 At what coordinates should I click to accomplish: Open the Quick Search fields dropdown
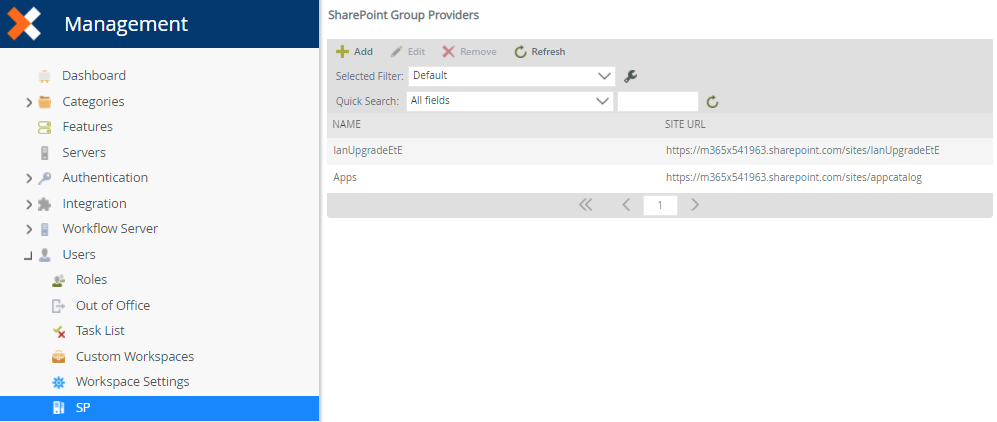pos(509,101)
